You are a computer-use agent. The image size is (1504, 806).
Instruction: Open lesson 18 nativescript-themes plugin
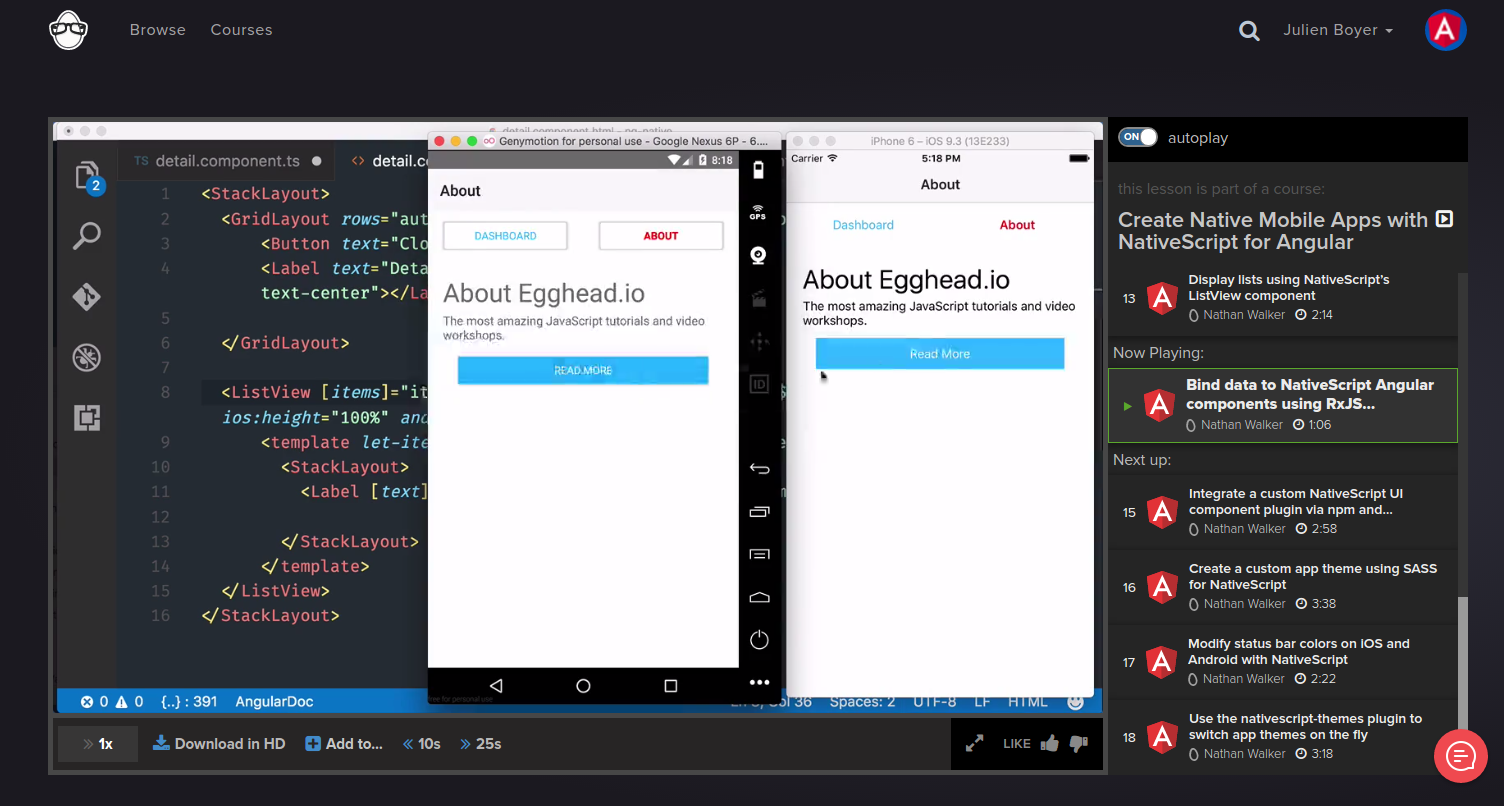coord(1282,736)
